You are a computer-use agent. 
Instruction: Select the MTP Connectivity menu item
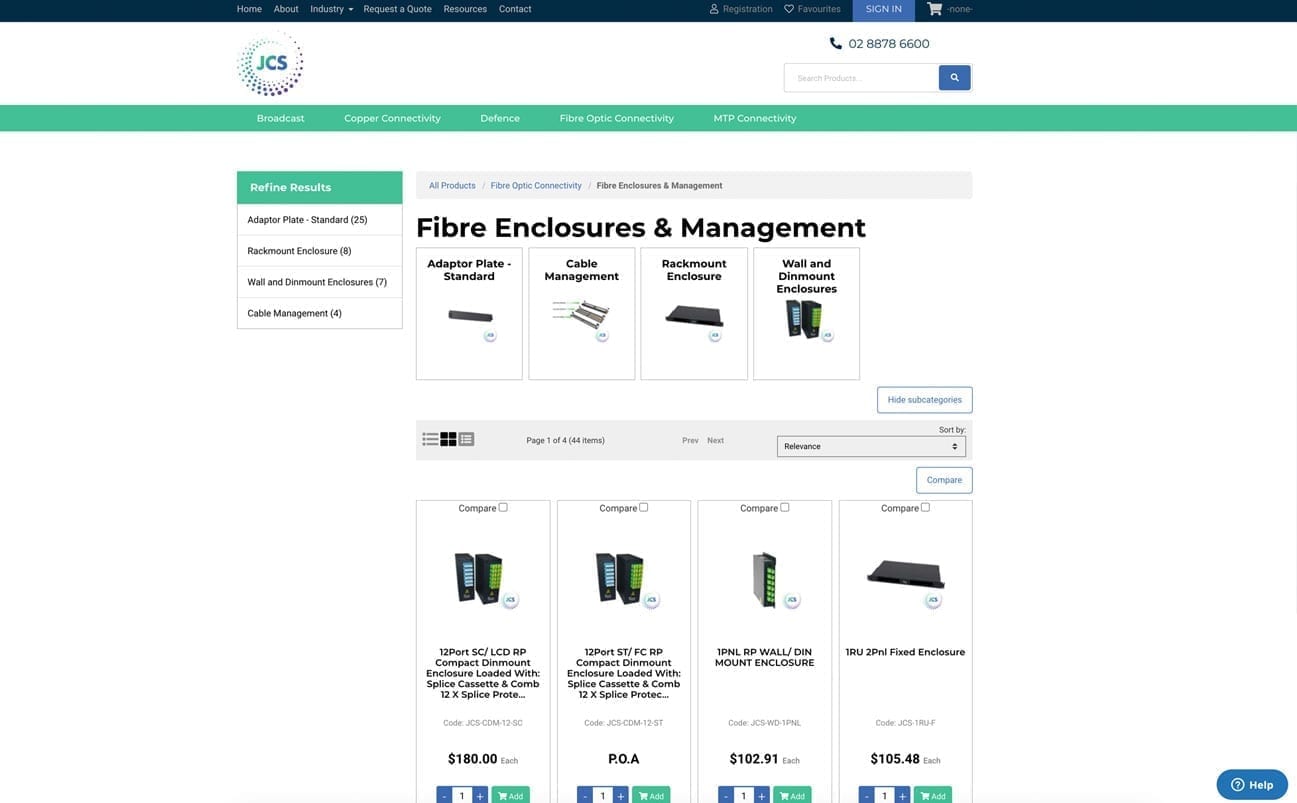point(755,117)
